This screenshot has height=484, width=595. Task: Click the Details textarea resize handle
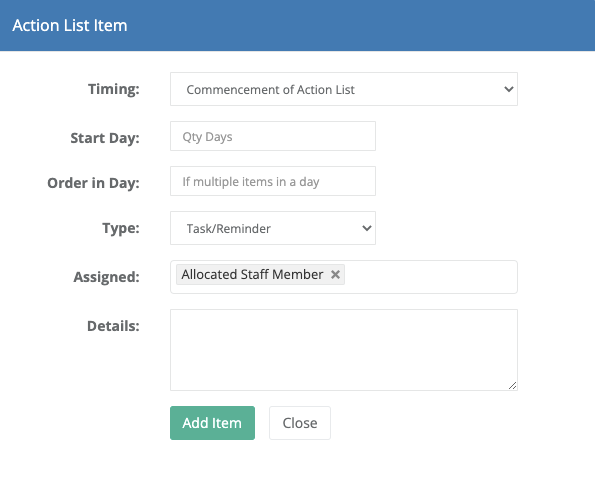point(512,386)
